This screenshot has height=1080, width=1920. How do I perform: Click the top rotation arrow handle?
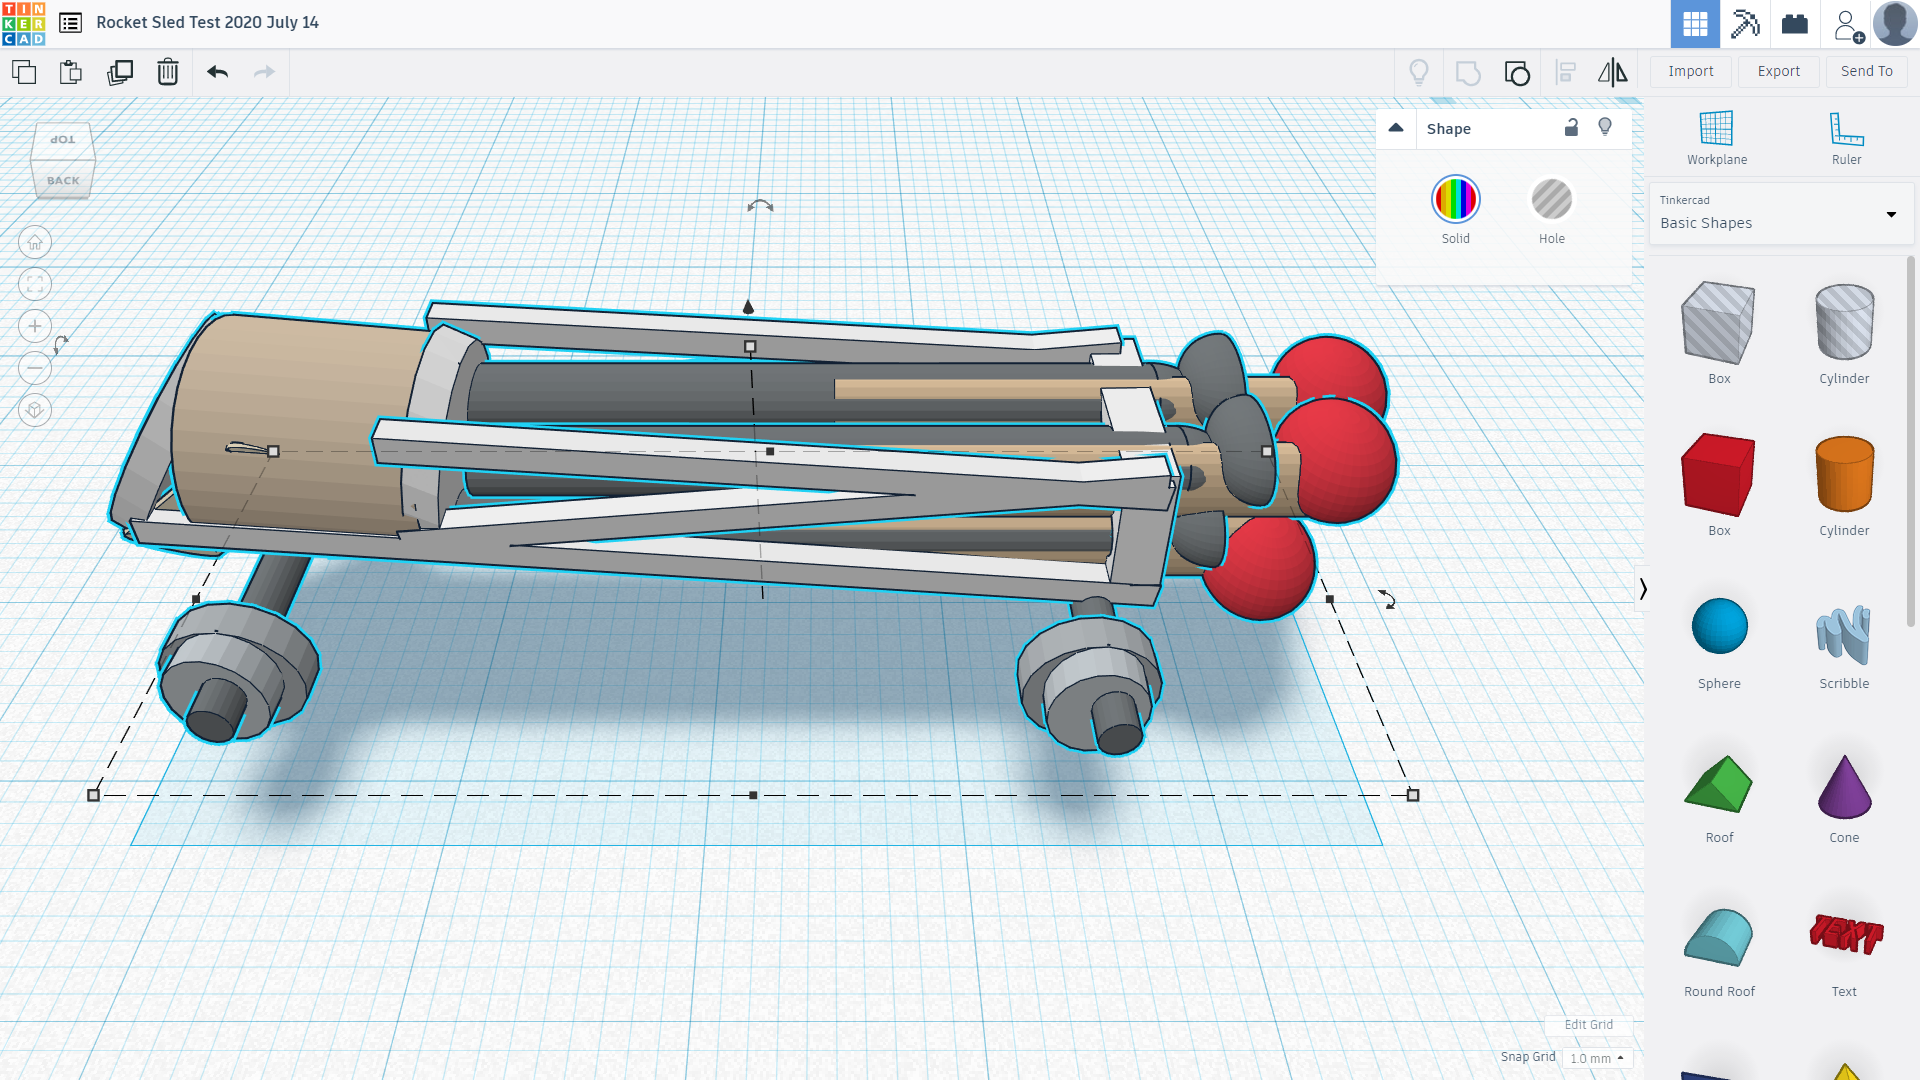click(x=760, y=206)
